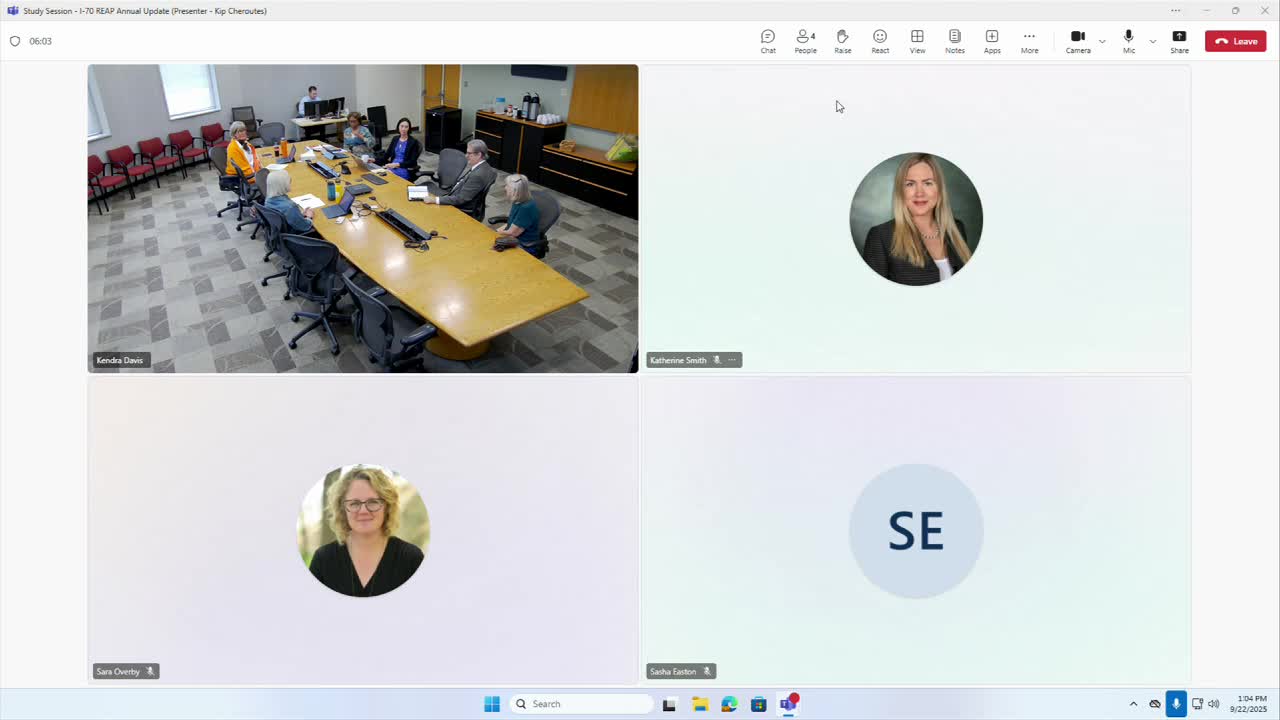Screen dimensions: 1280x720
Task: Click the microphone icon in system tray
Action: [1176, 704]
